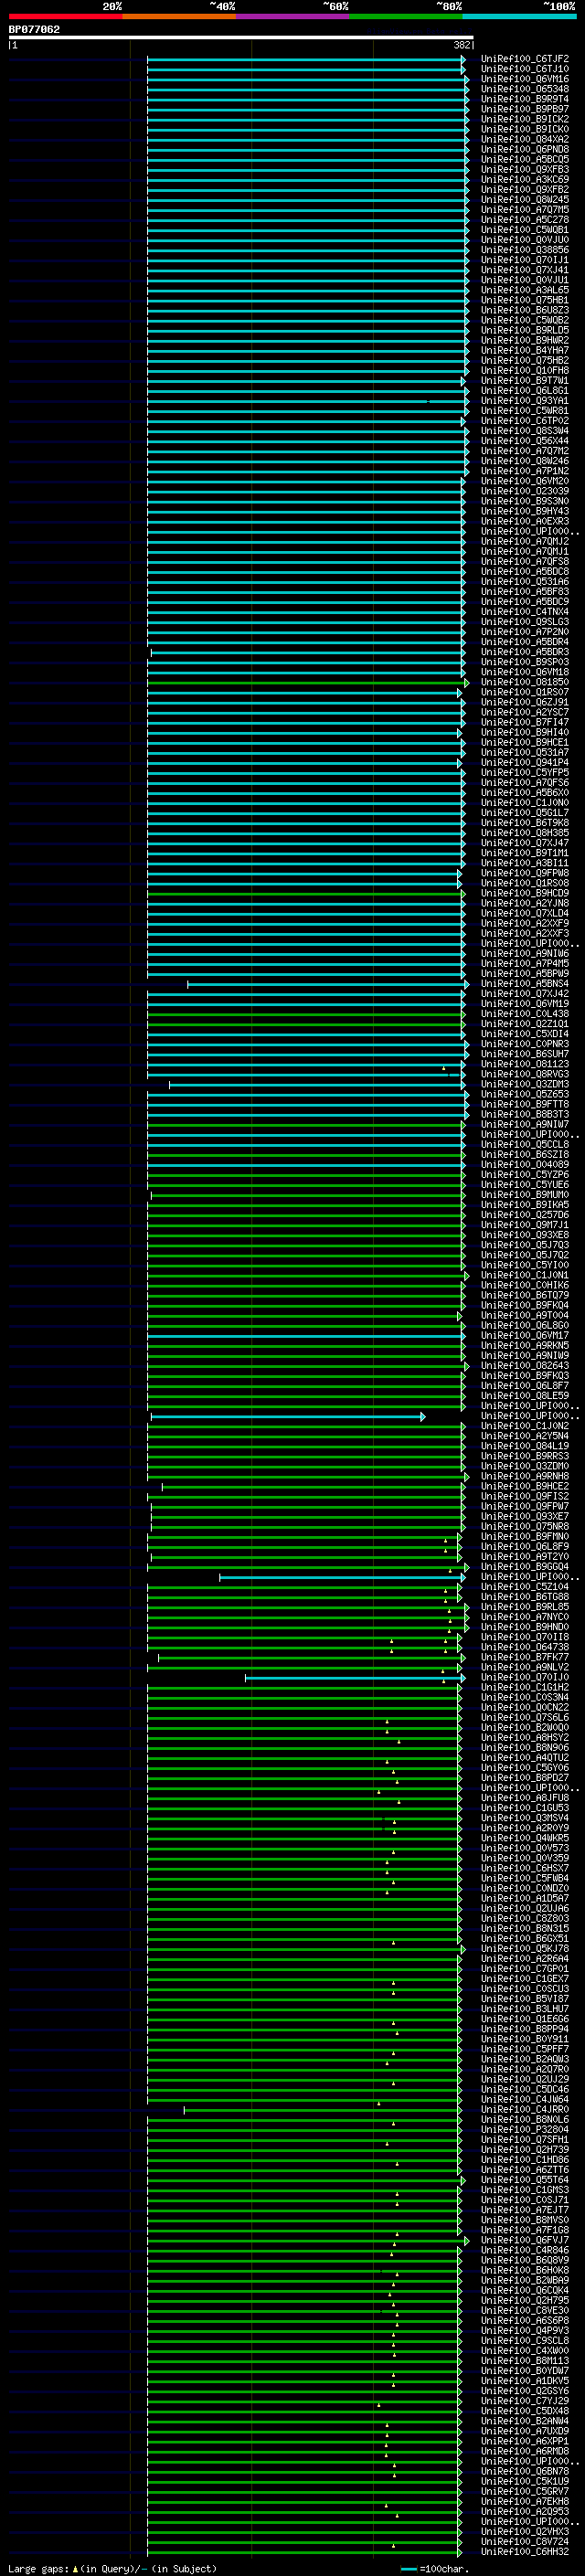Select hit label UniRef100_Q38856
Image resolution: width=585 pixels, height=2576 pixels.
525,250
